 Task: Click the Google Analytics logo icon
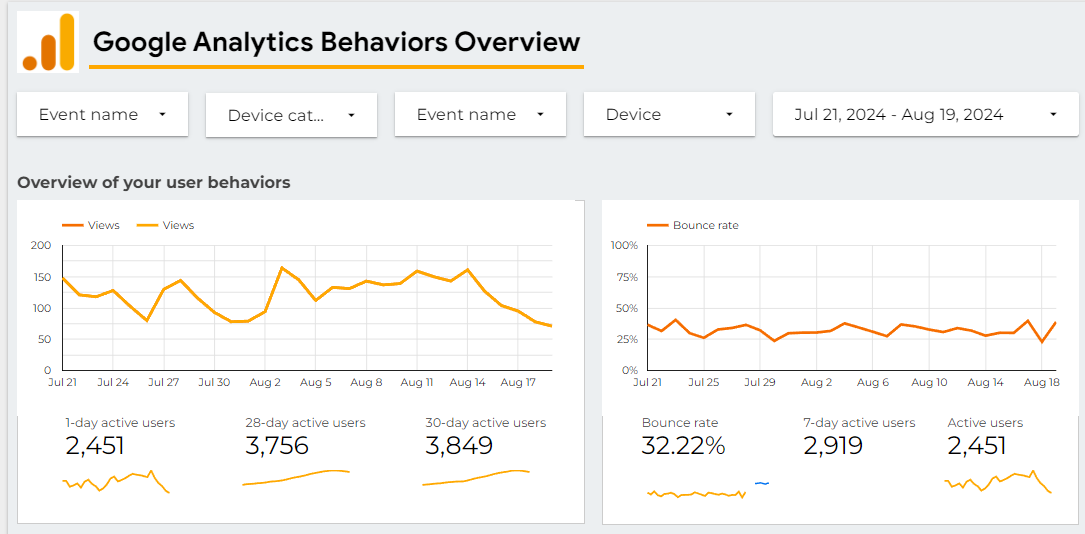point(48,42)
